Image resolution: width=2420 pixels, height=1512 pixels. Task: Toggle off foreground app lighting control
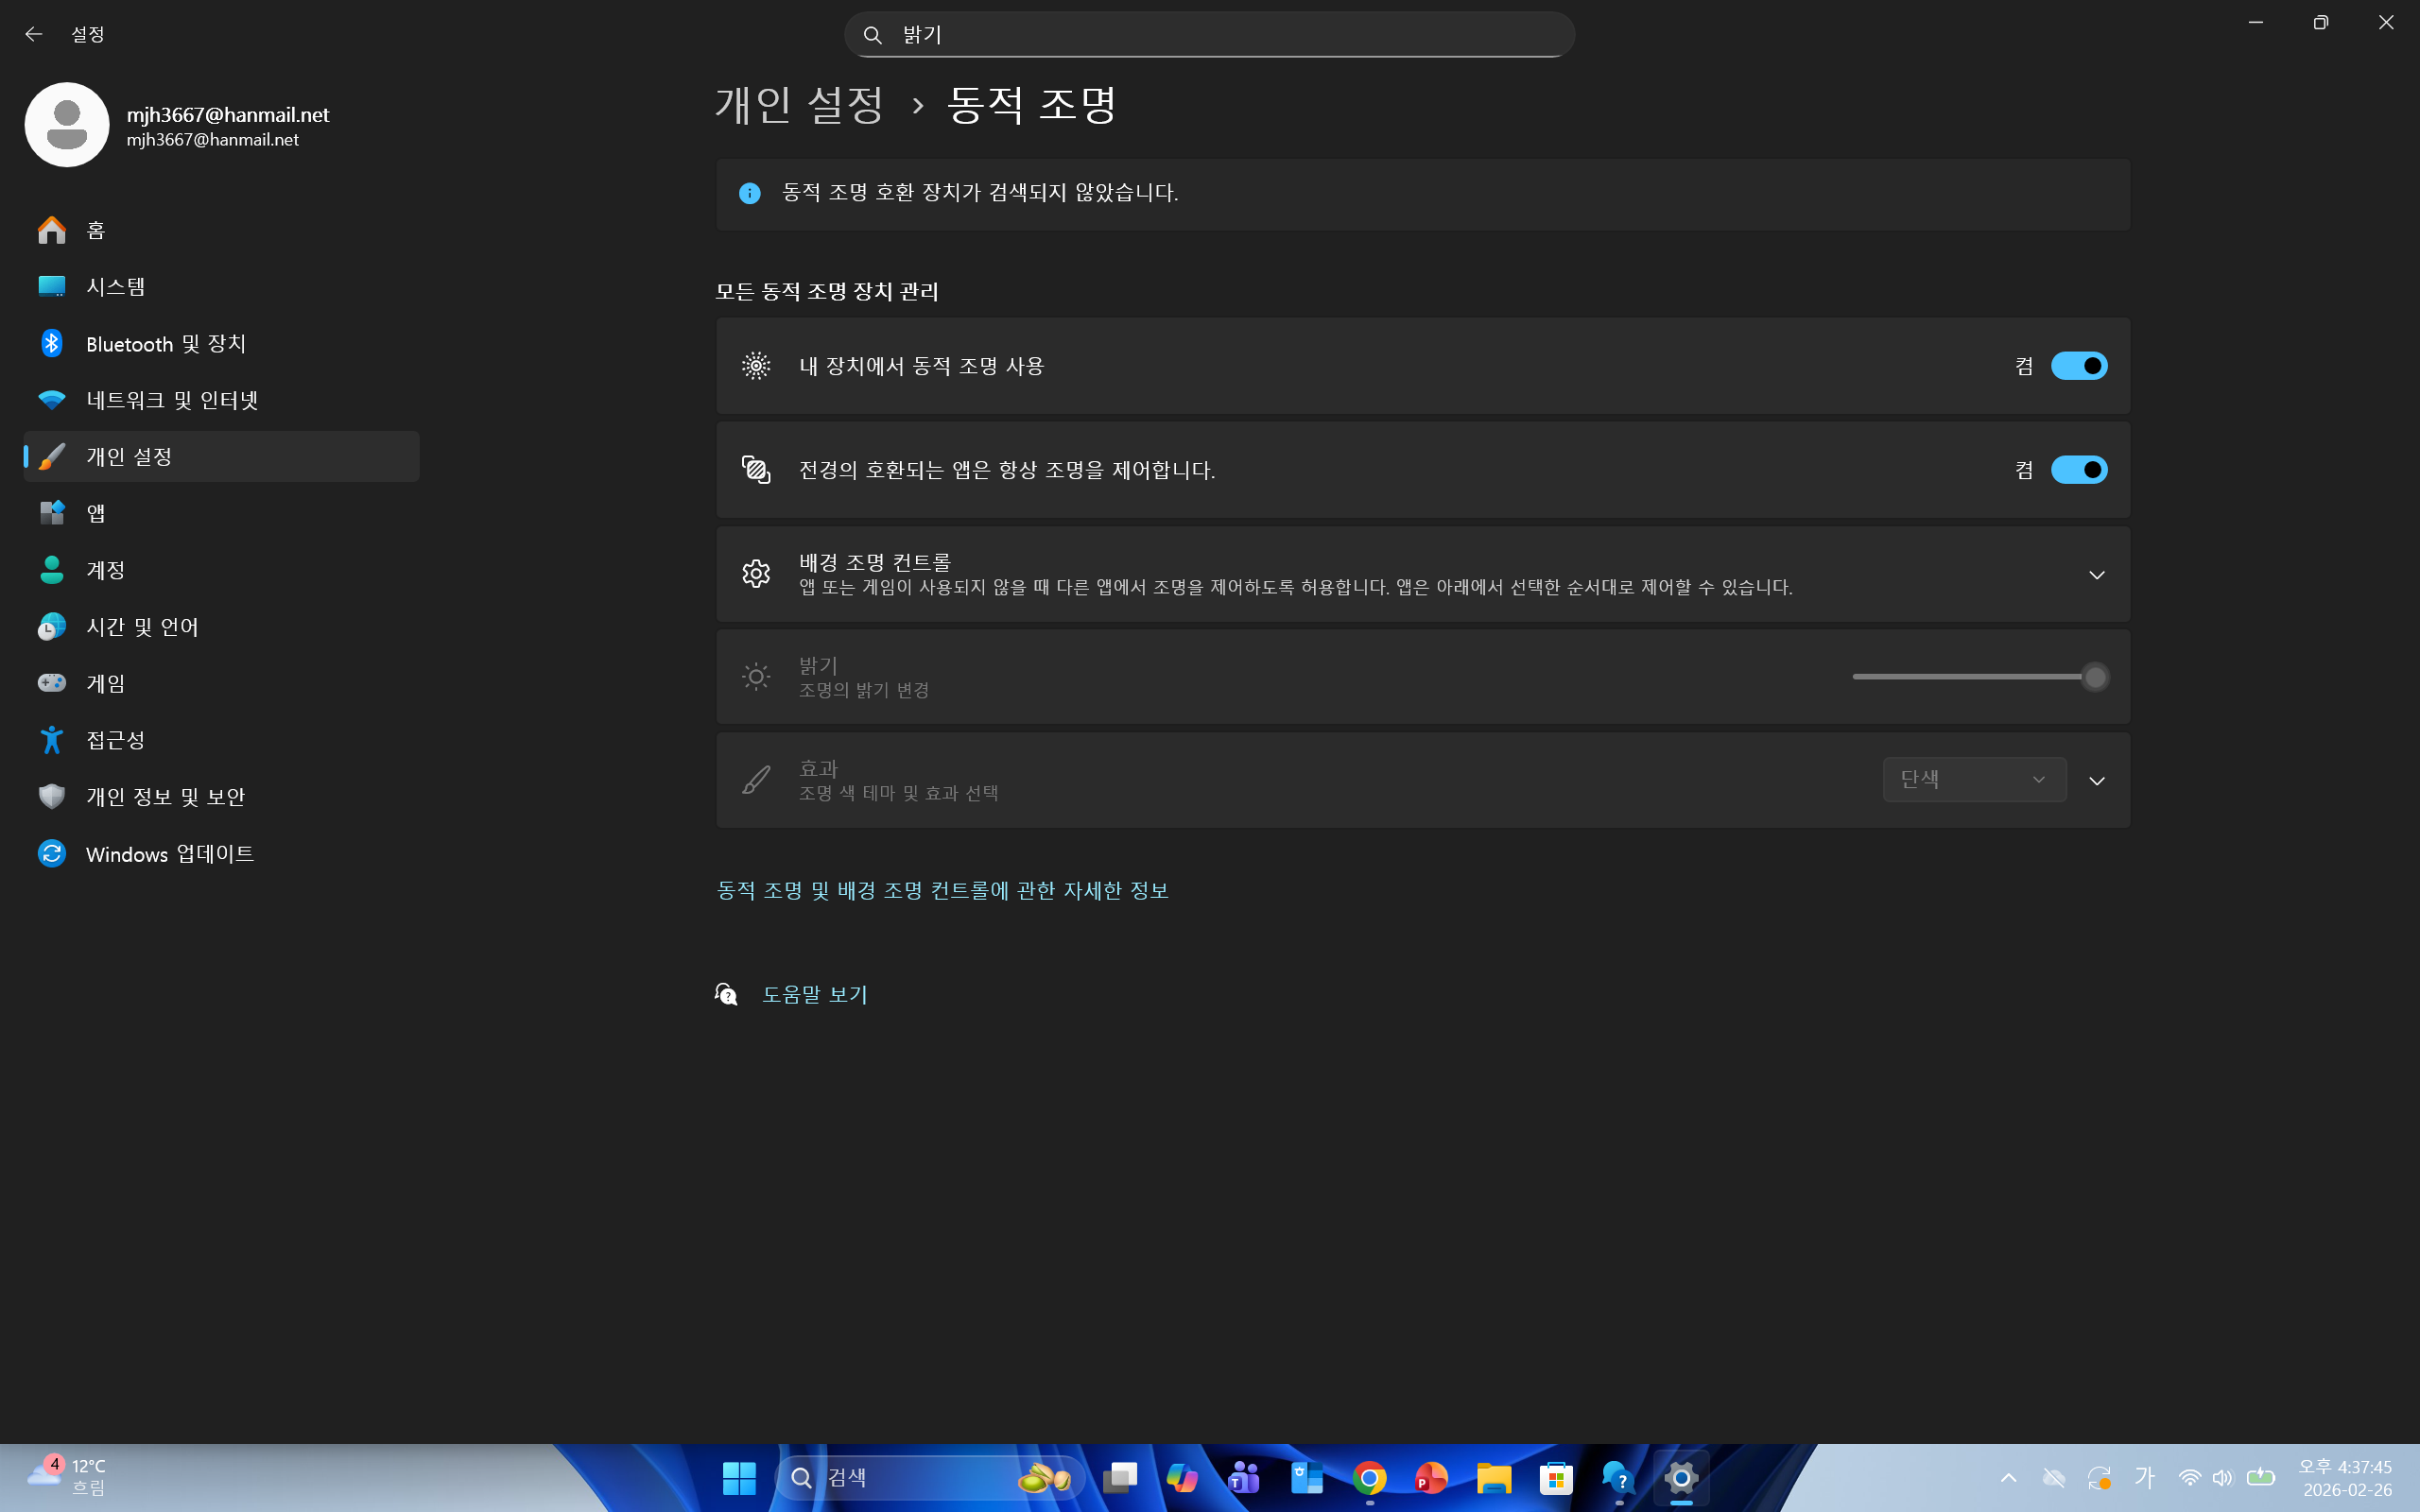click(x=2080, y=469)
